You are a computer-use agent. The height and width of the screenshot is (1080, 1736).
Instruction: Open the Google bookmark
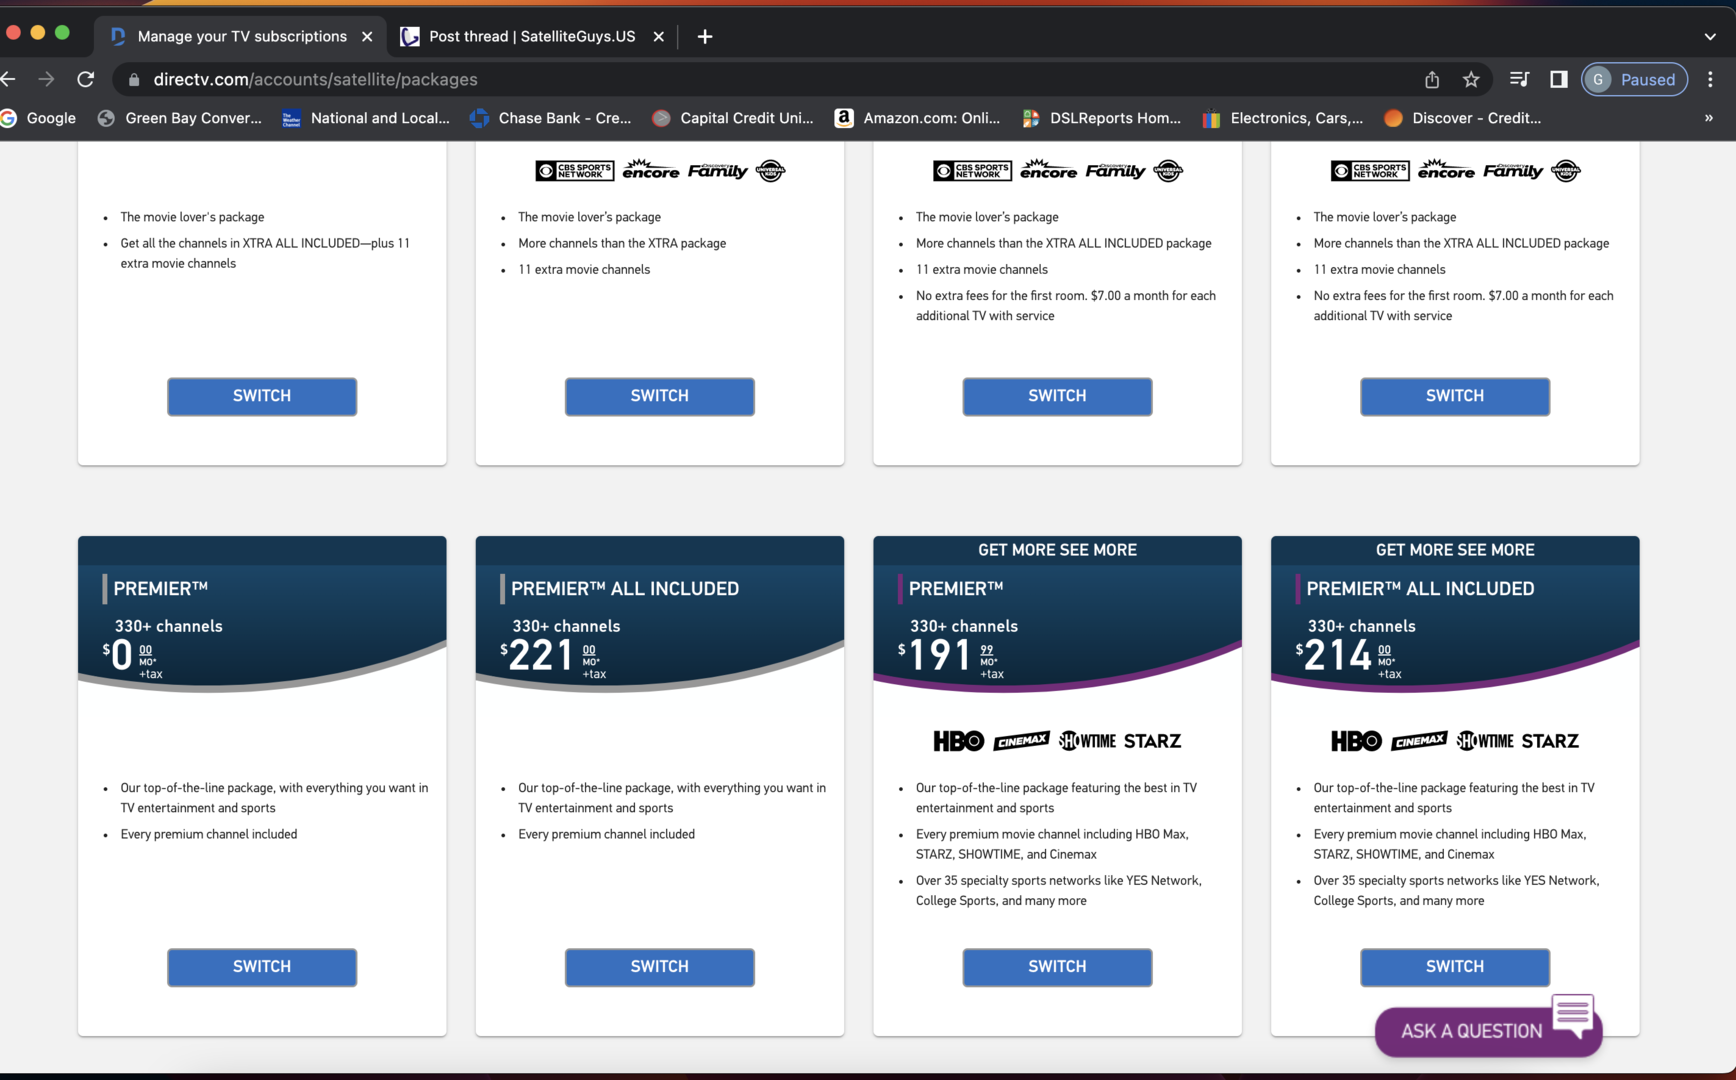click(38, 118)
